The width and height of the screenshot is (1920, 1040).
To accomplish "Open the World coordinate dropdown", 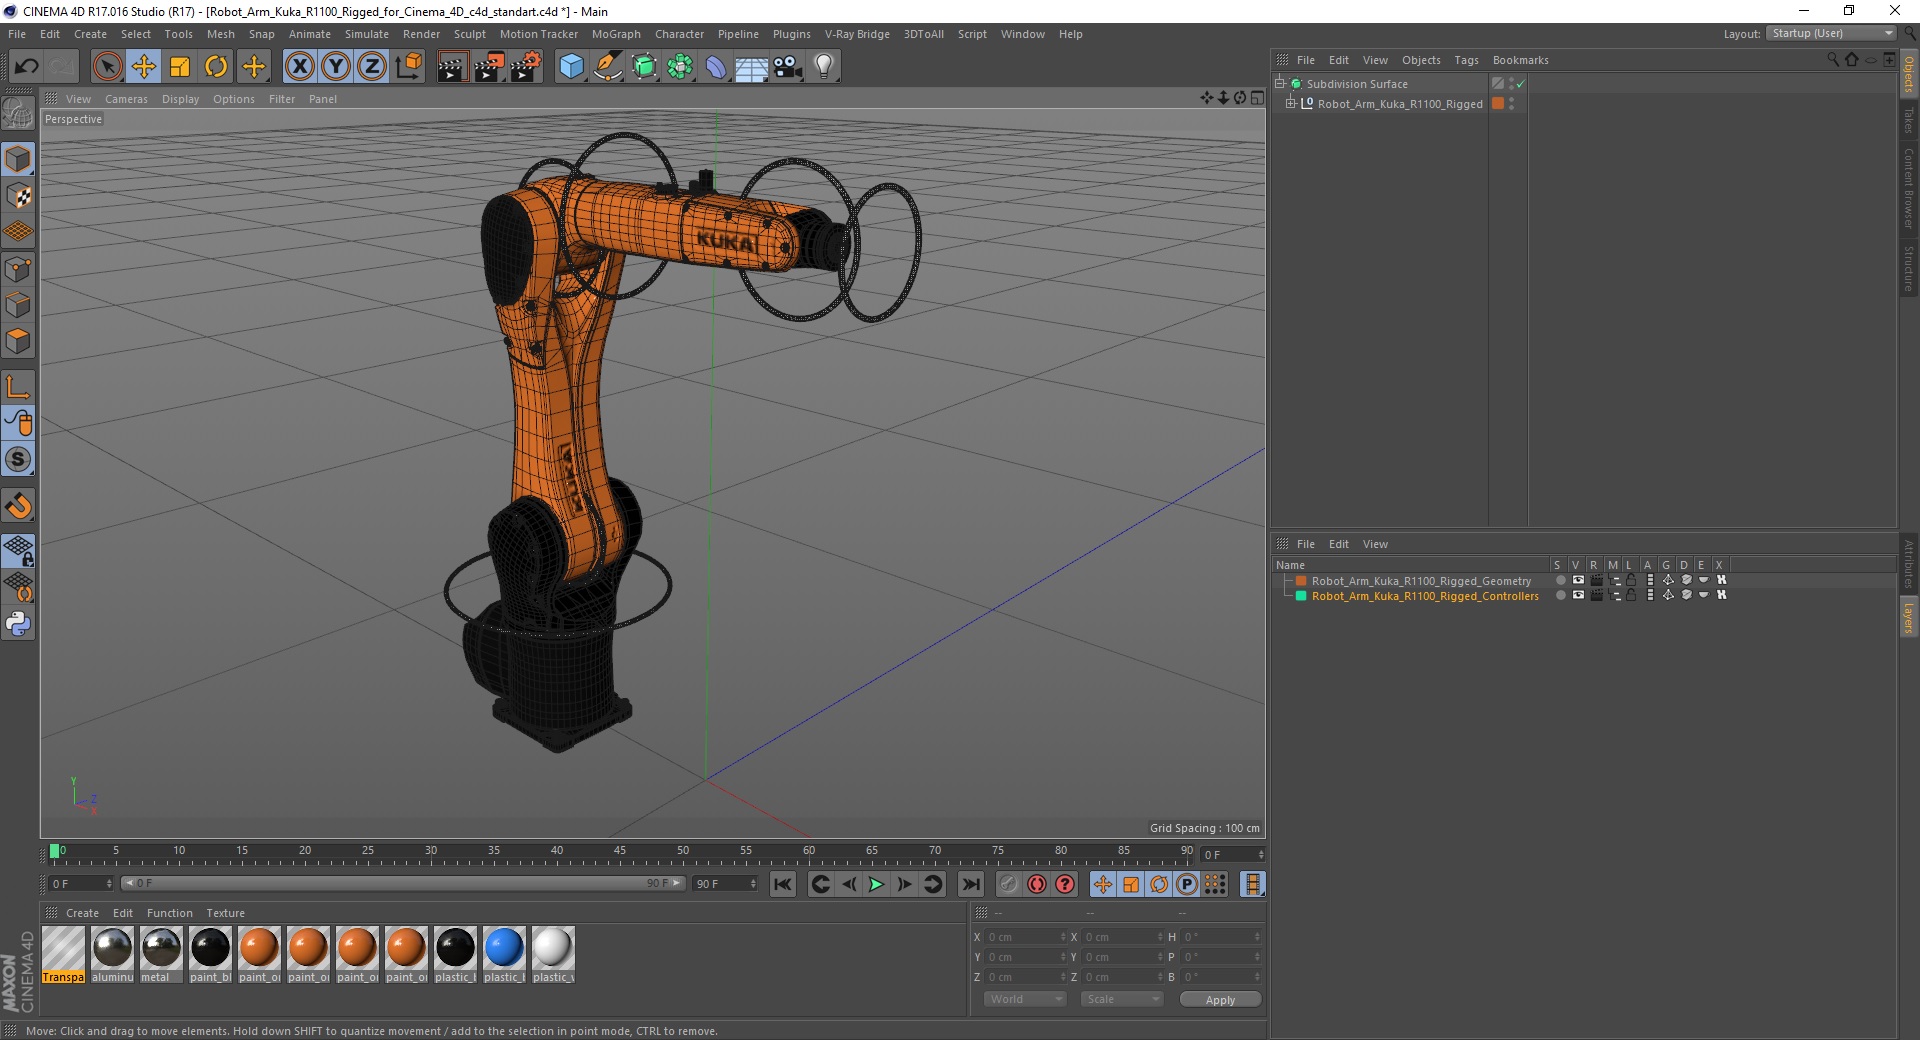I will click(x=1025, y=999).
